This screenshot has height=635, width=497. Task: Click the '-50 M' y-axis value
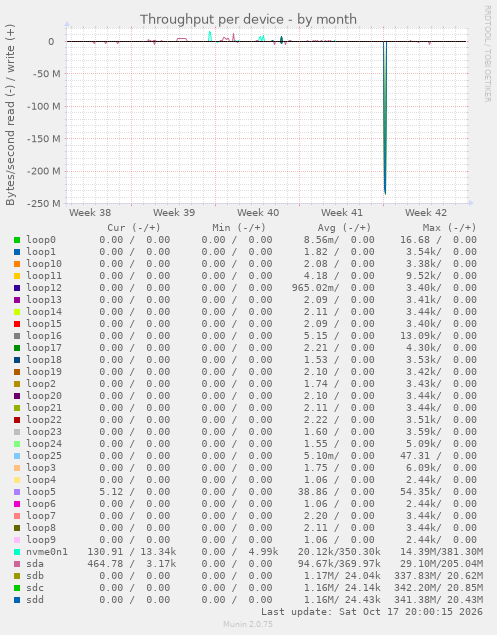click(46, 74)
